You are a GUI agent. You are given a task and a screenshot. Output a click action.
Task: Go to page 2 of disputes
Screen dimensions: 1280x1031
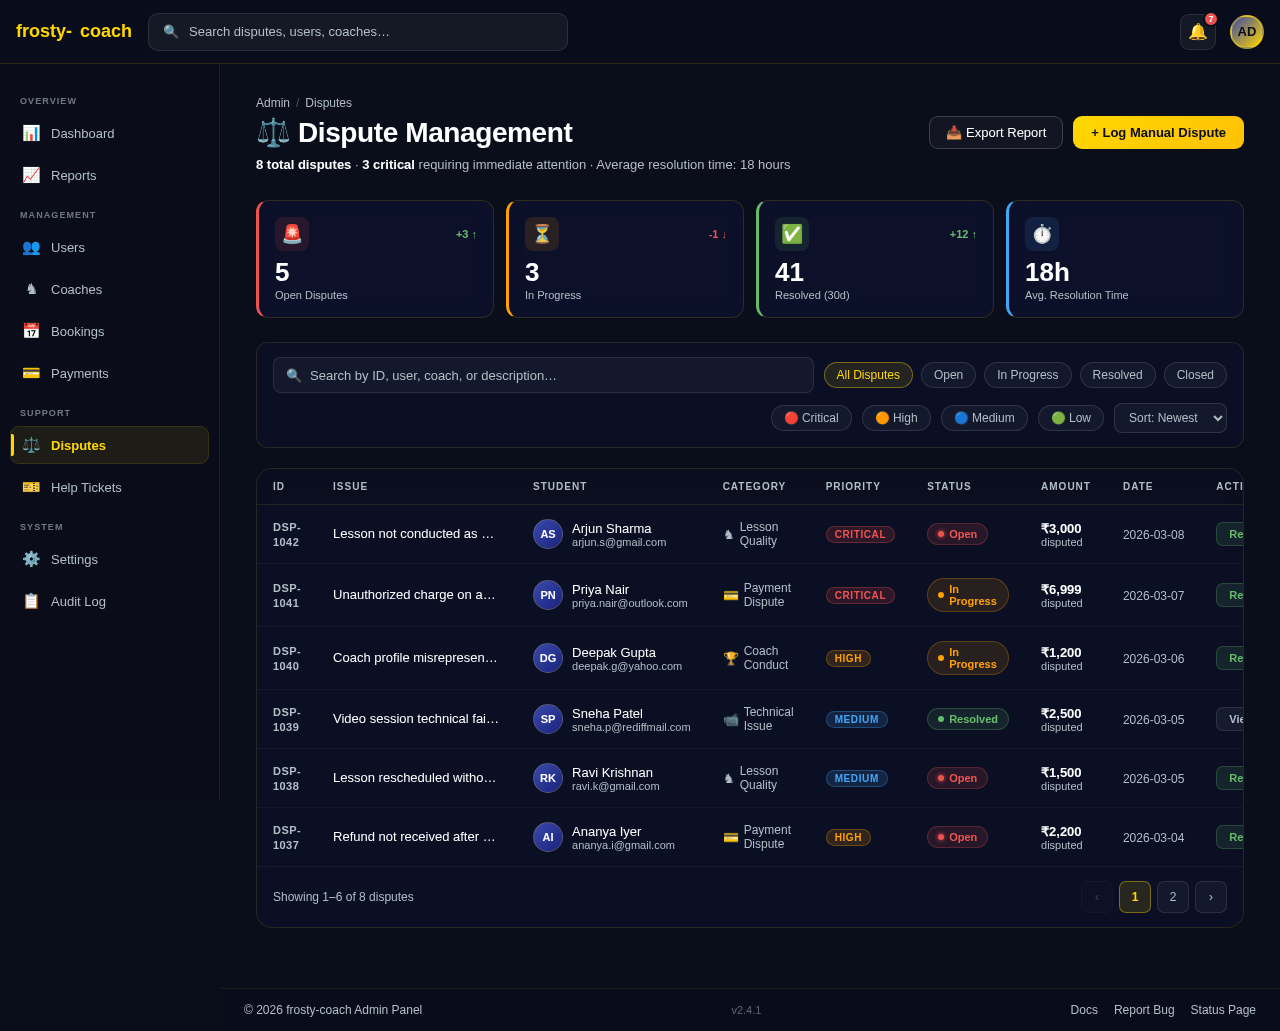pos(1173,897)
